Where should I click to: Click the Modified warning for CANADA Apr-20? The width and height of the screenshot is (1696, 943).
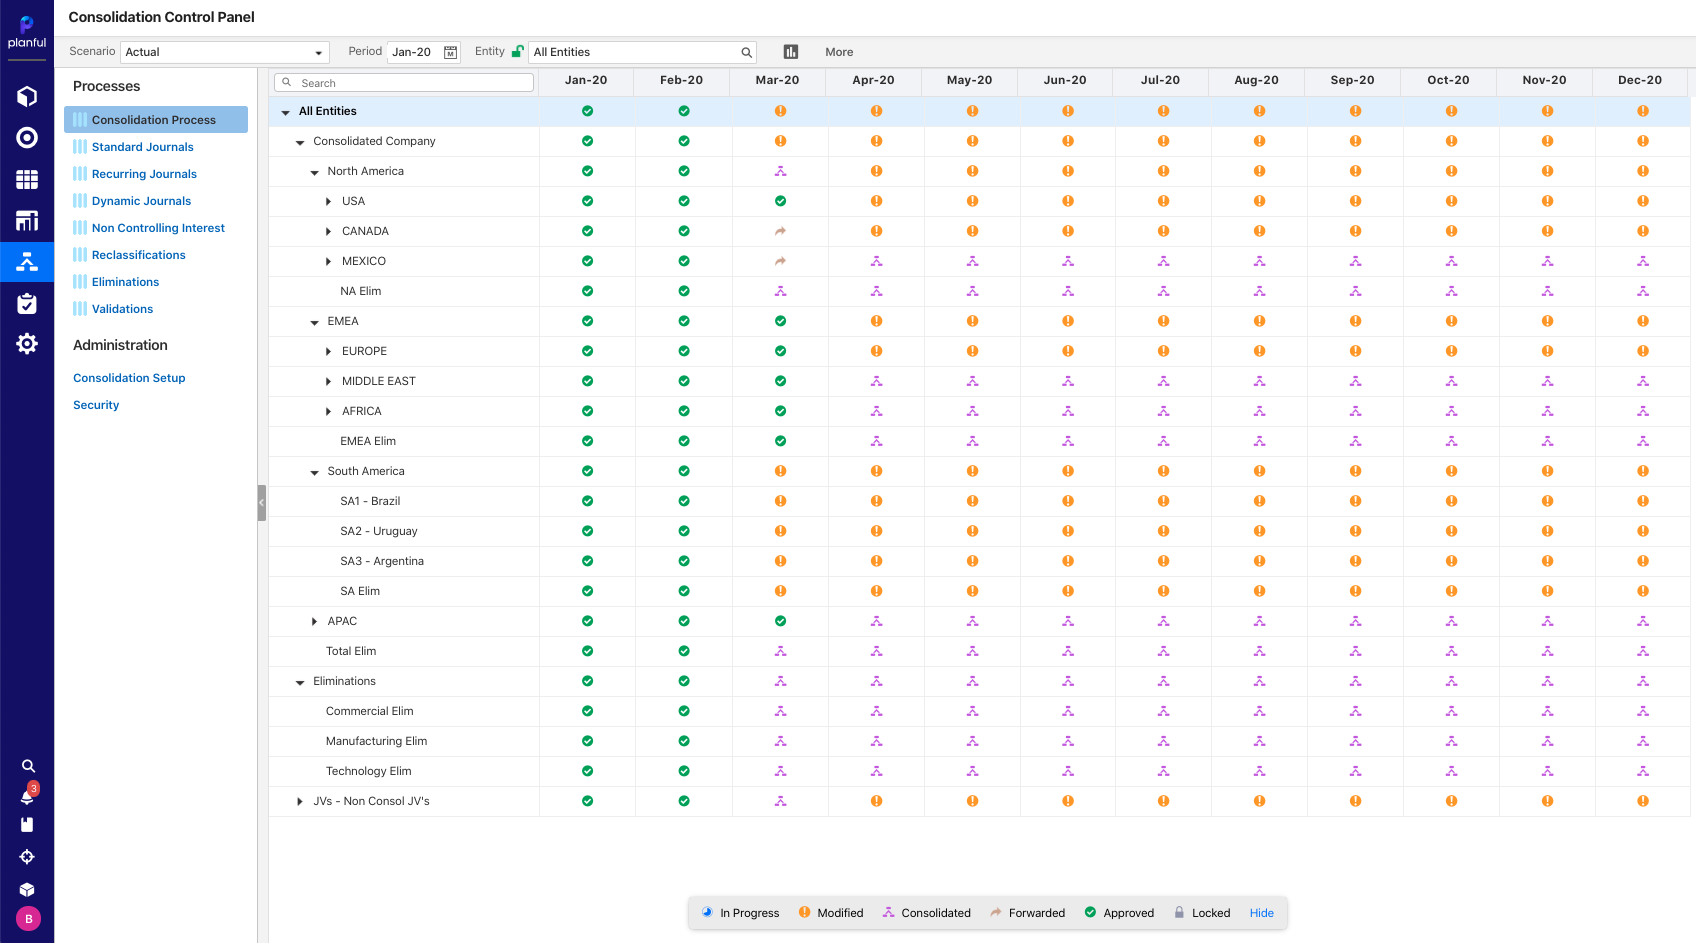tap(876, 231)
